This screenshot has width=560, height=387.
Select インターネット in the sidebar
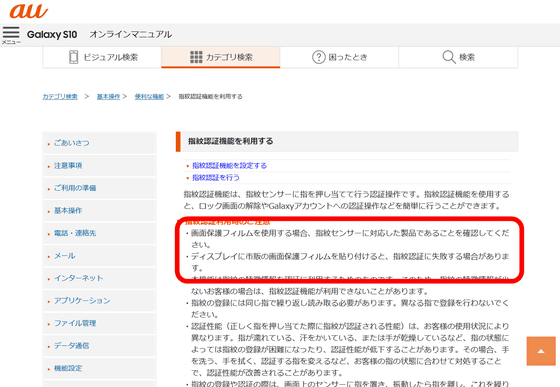click(x=100, y=278)
